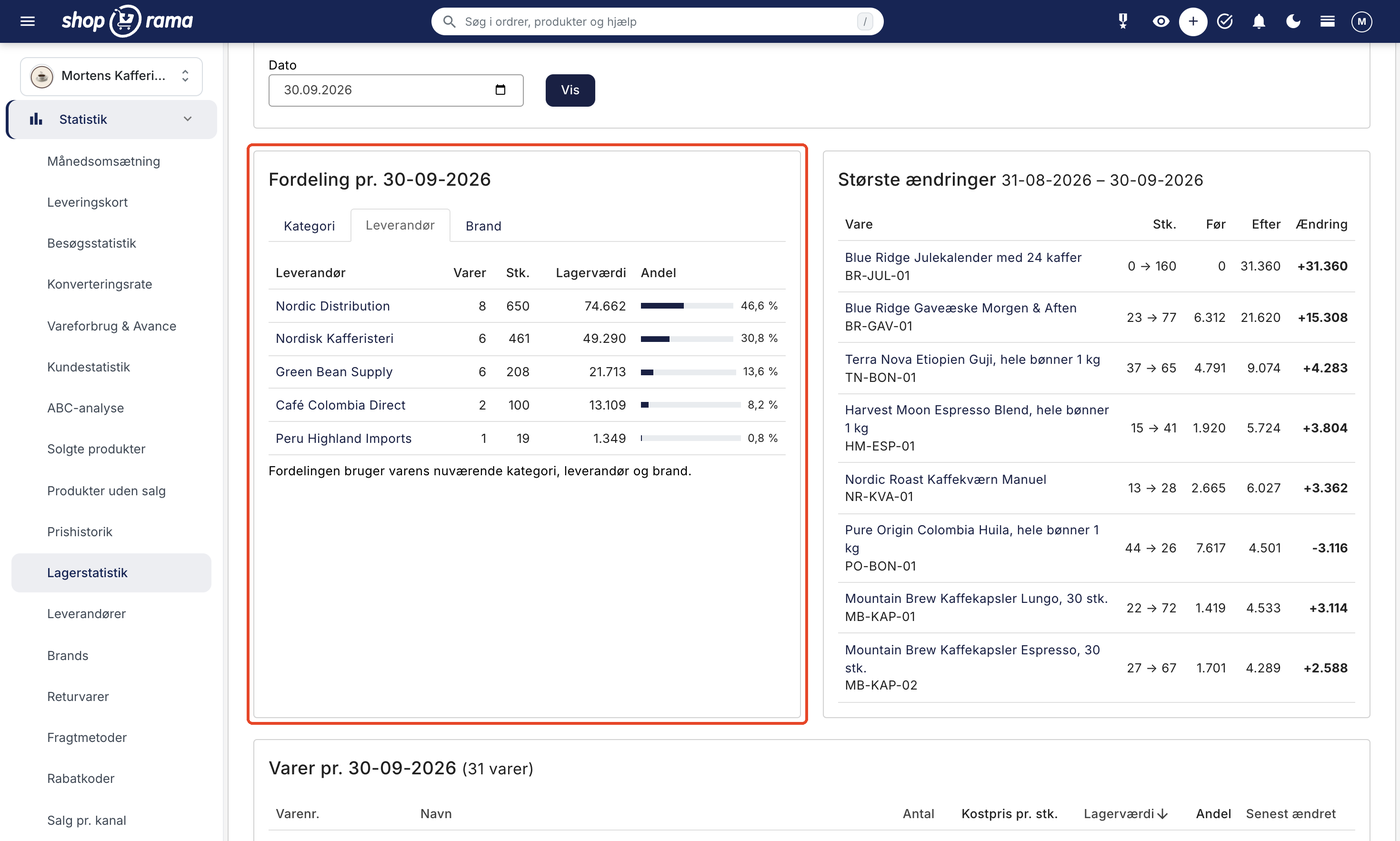The image size is (1400, 841).
Task: Open the Mortens Kafferi shop selector
Action: [111, 76]
